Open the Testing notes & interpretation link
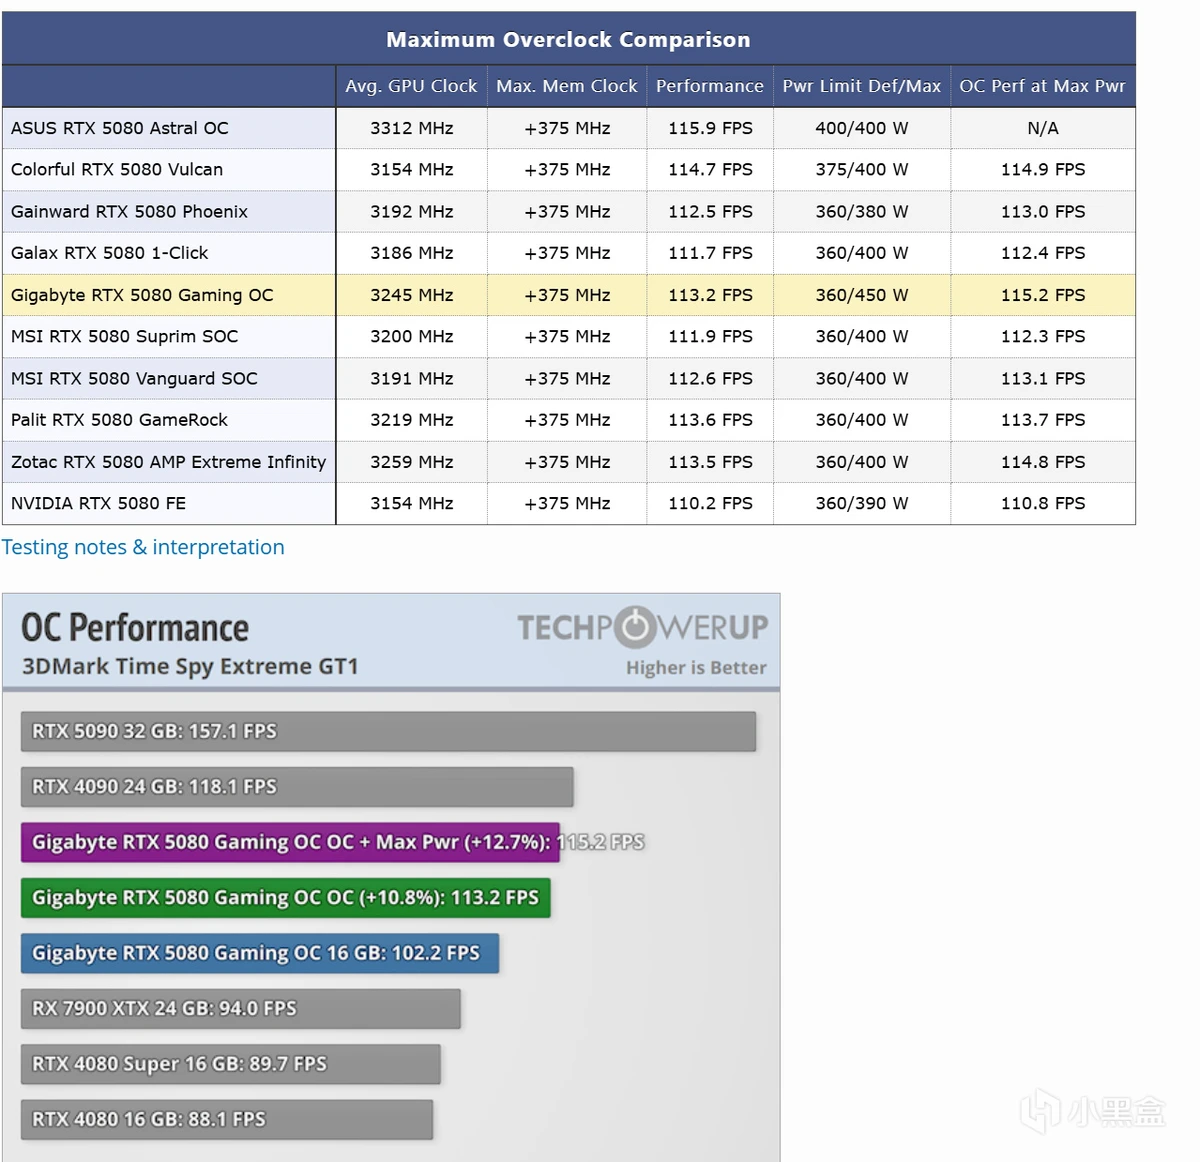This screenshot has height=1162, width=1200. tap(143, 547)
